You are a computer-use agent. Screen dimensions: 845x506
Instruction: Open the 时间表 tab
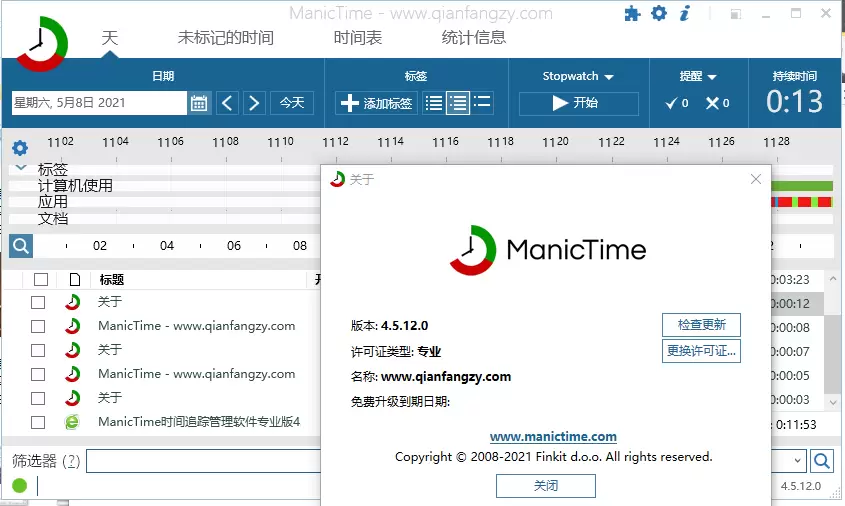[358, 38]
